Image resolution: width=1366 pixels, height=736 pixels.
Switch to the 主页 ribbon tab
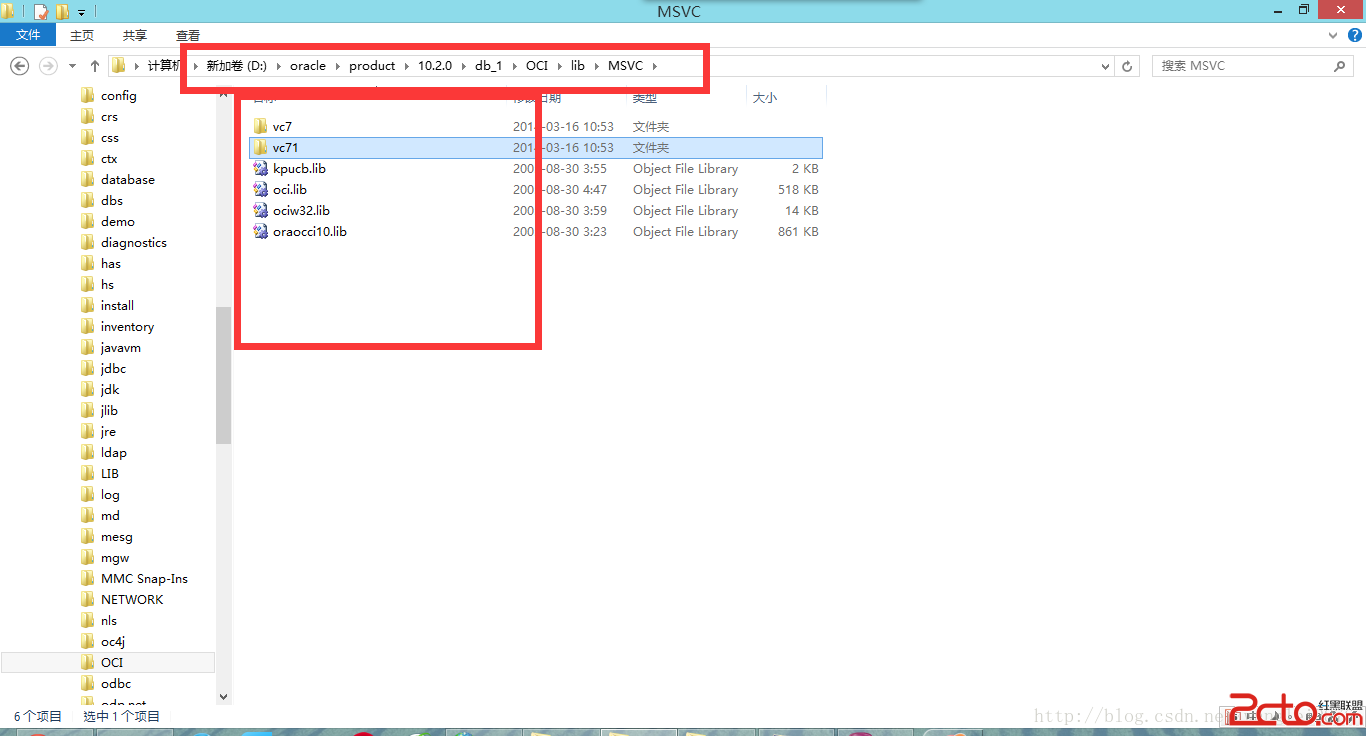(82, 35)
